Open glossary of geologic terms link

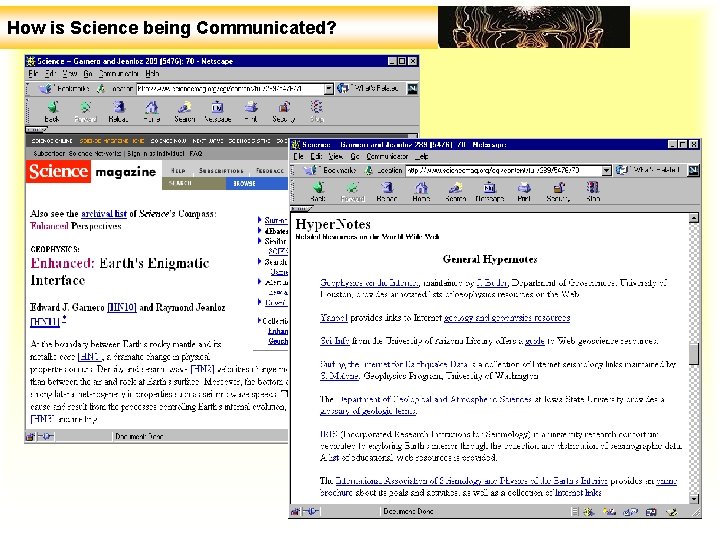tap(368, 411)
